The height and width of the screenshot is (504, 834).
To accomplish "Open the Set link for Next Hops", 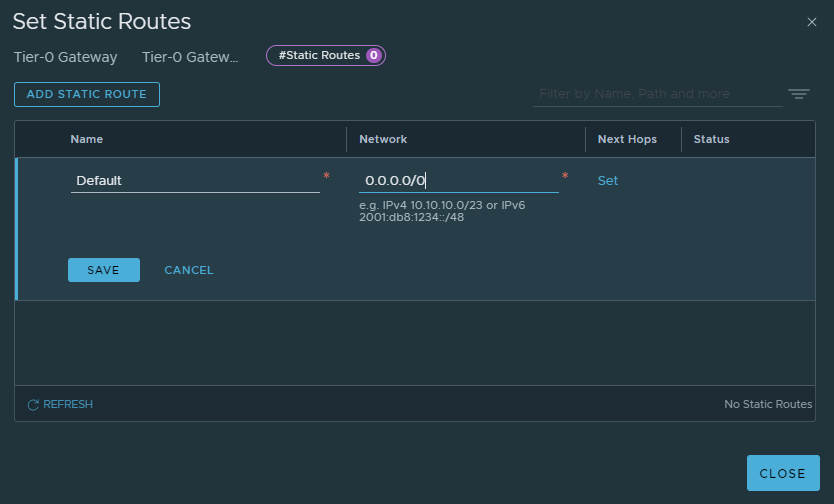I will coord(608,181).
